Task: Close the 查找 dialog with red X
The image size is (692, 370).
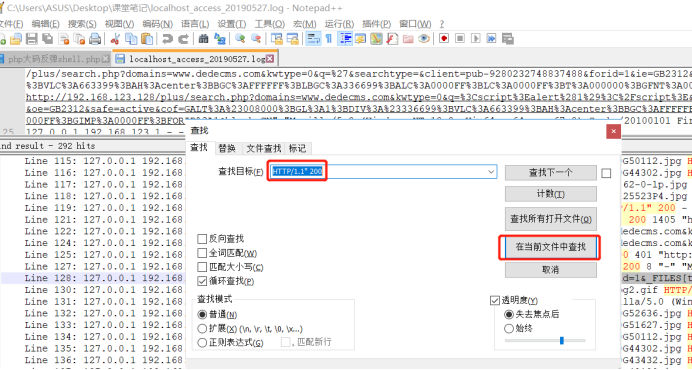Action: coord(613,131)
